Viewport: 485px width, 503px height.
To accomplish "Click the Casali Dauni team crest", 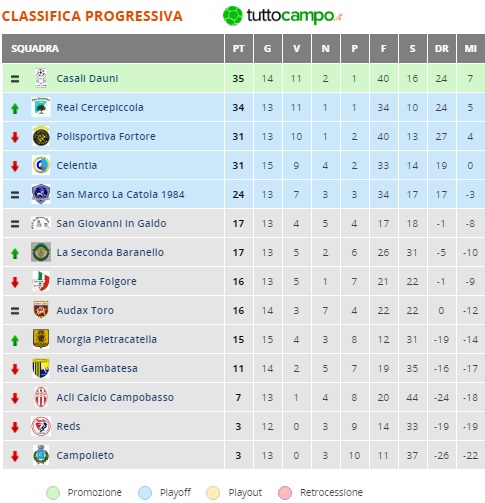I will tap(41, 78).
